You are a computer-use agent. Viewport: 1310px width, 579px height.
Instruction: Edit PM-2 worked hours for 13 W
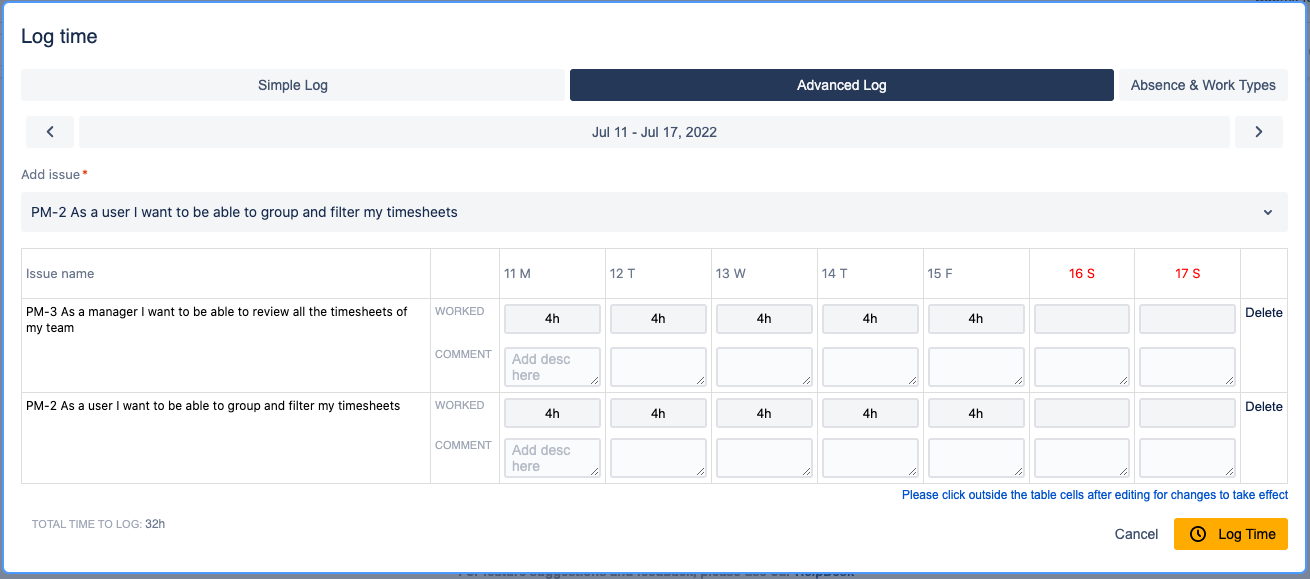point(764,413)
